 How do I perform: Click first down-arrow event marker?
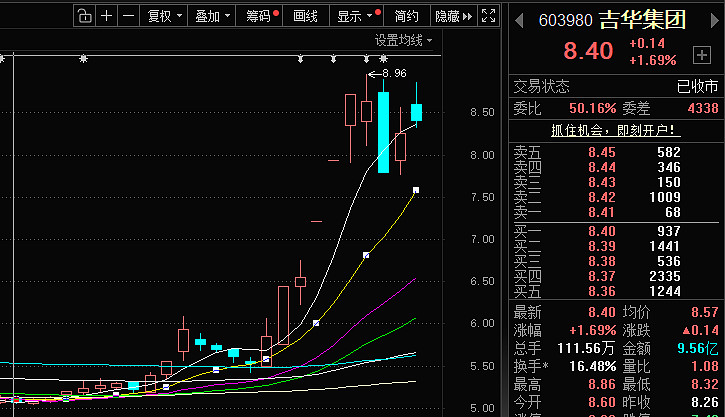point(301,59)
